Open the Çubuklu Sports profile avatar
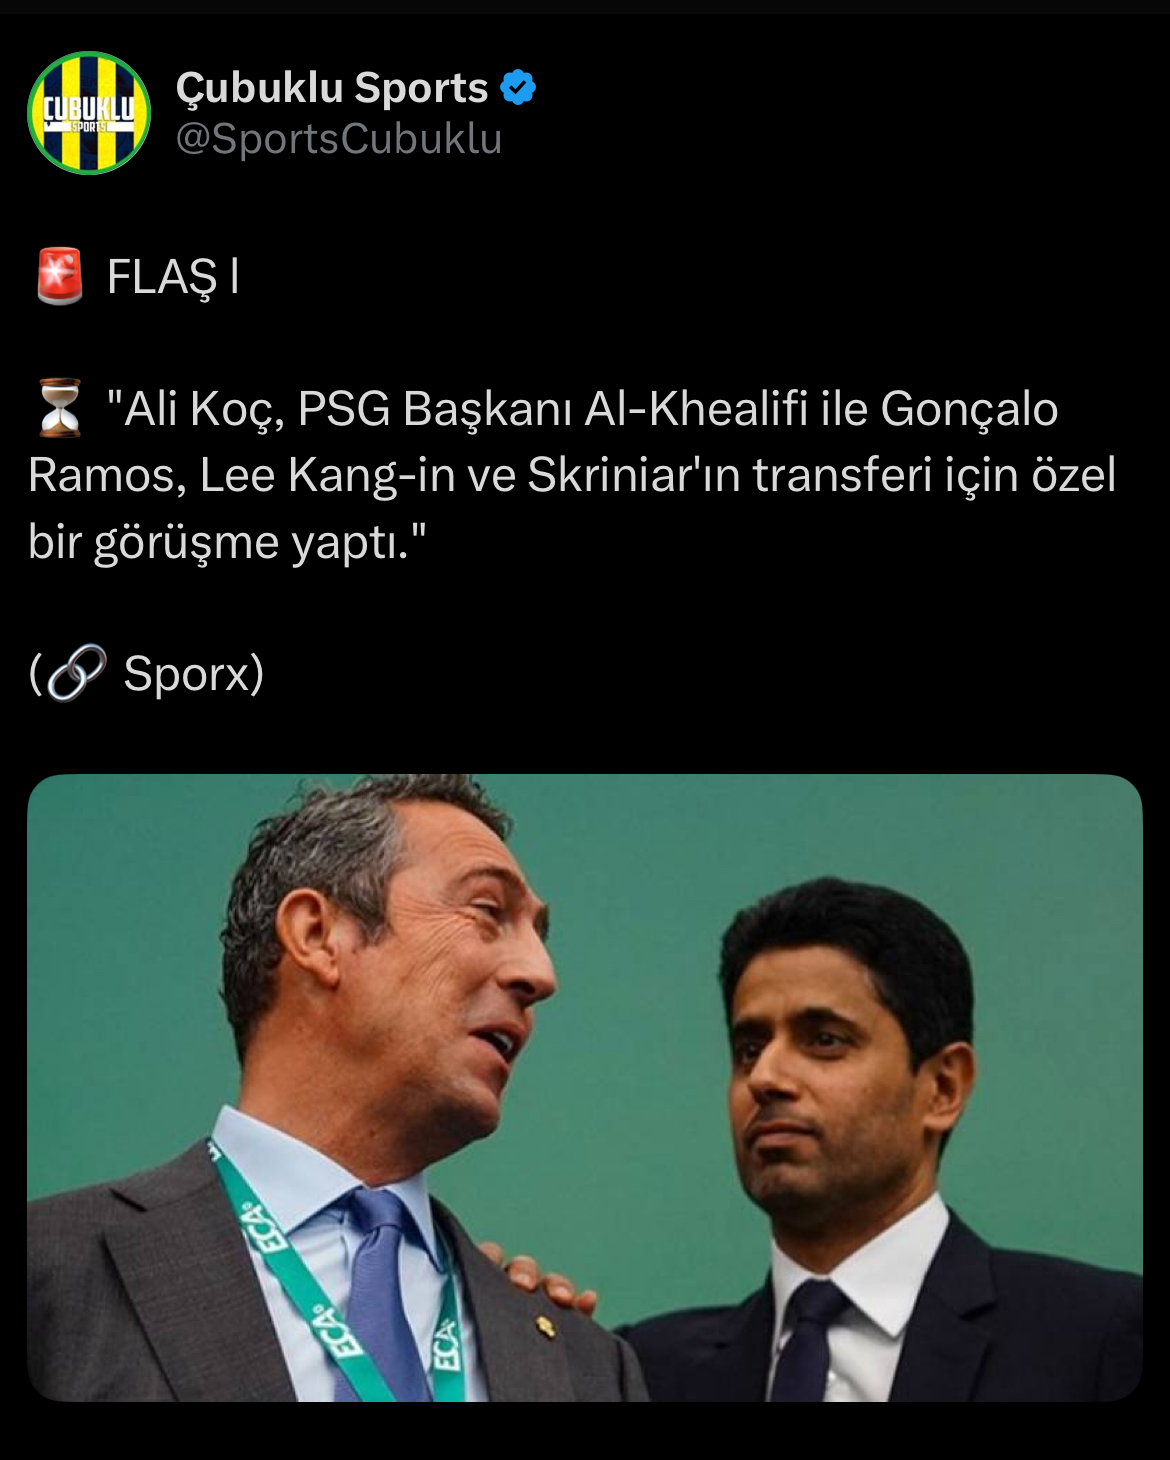This screenshot has width=1170, height=1460. (89, 113)
